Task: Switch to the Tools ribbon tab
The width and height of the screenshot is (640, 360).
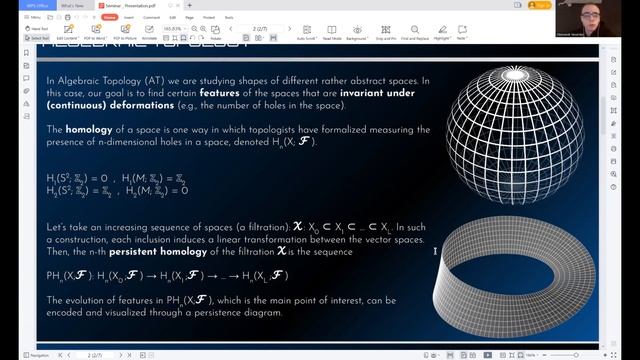Action: [x=229, y=18]
